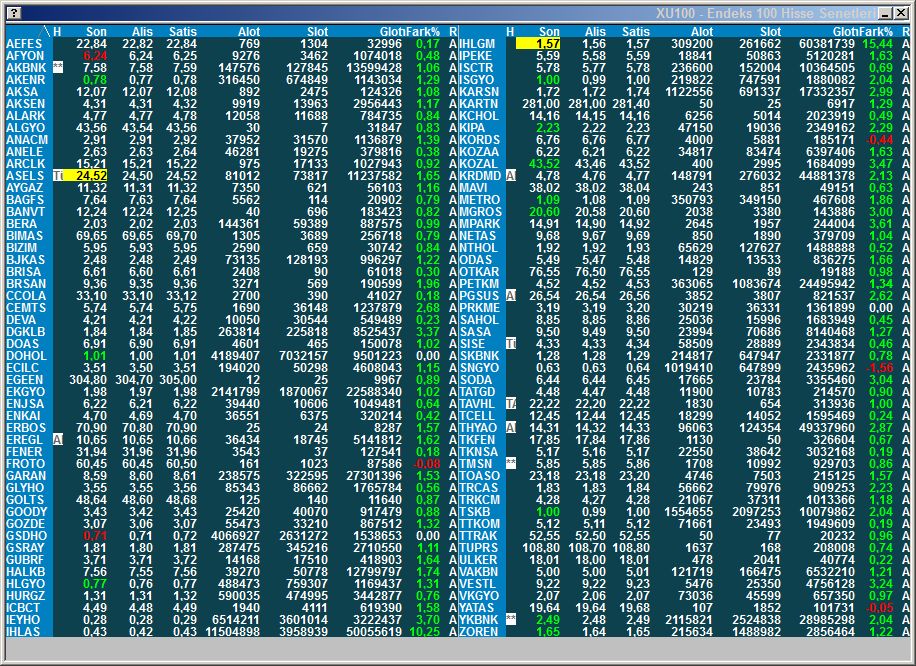
Task: Click the H column header in right-hand table
Action: 510,32
